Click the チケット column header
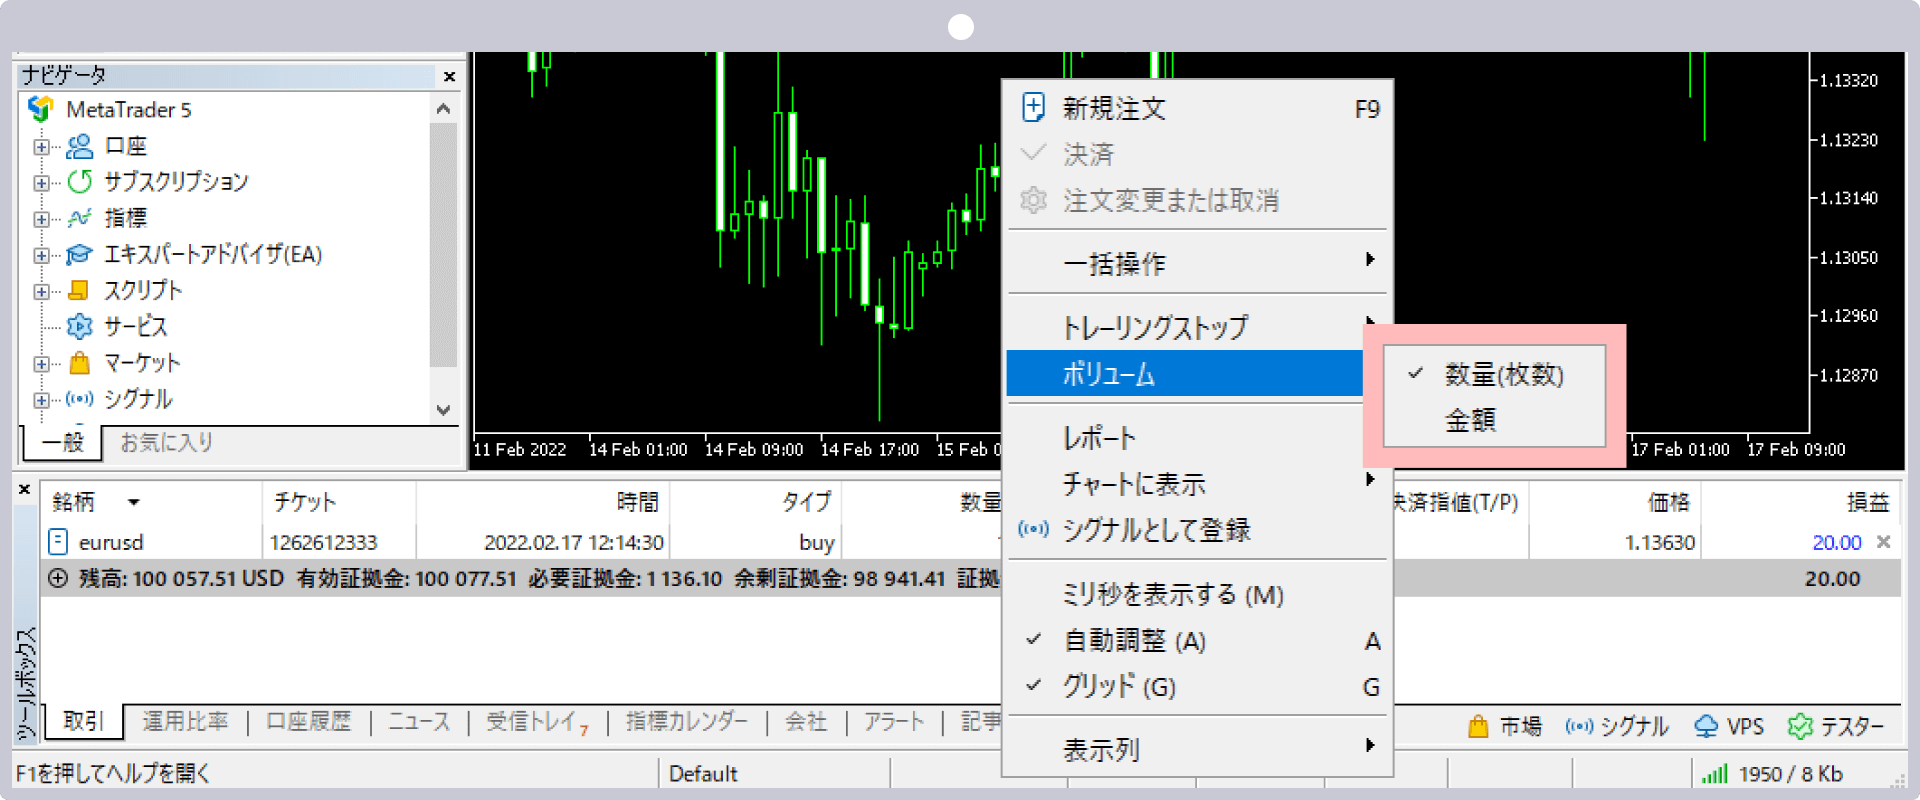Image resolution: width=1920 pixels, height=800 pixels. [339, 502]
